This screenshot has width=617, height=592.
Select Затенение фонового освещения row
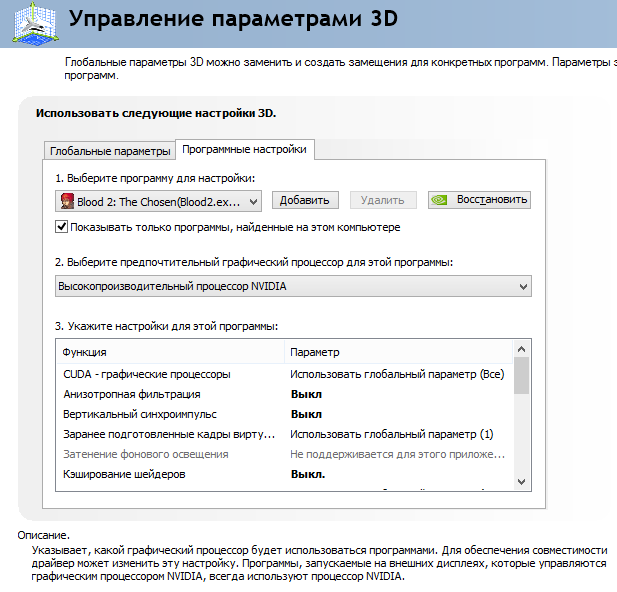(284, 454)
